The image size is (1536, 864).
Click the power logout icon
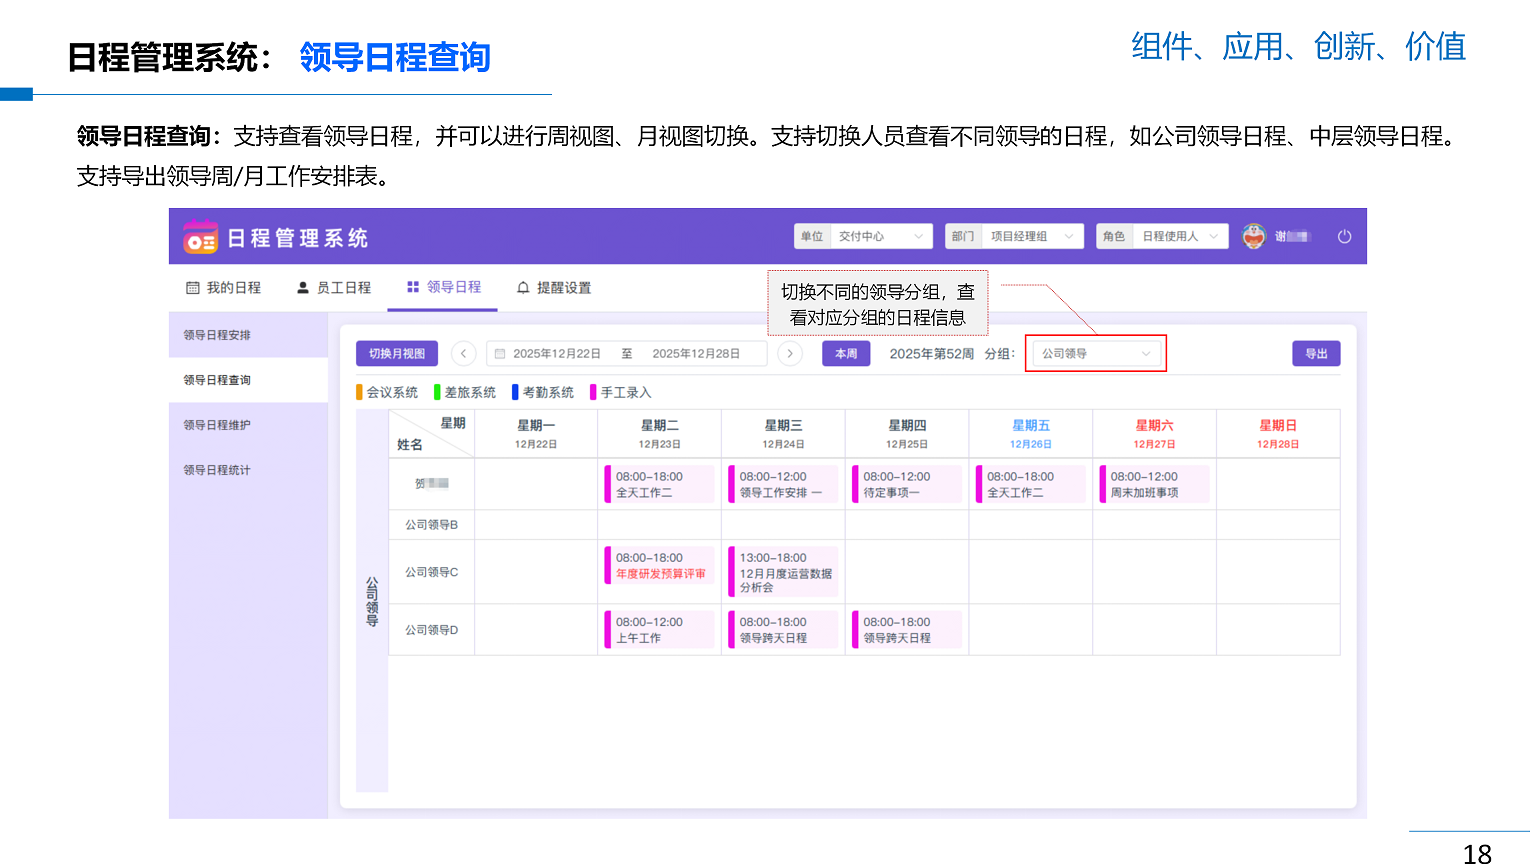[1344, 237]
